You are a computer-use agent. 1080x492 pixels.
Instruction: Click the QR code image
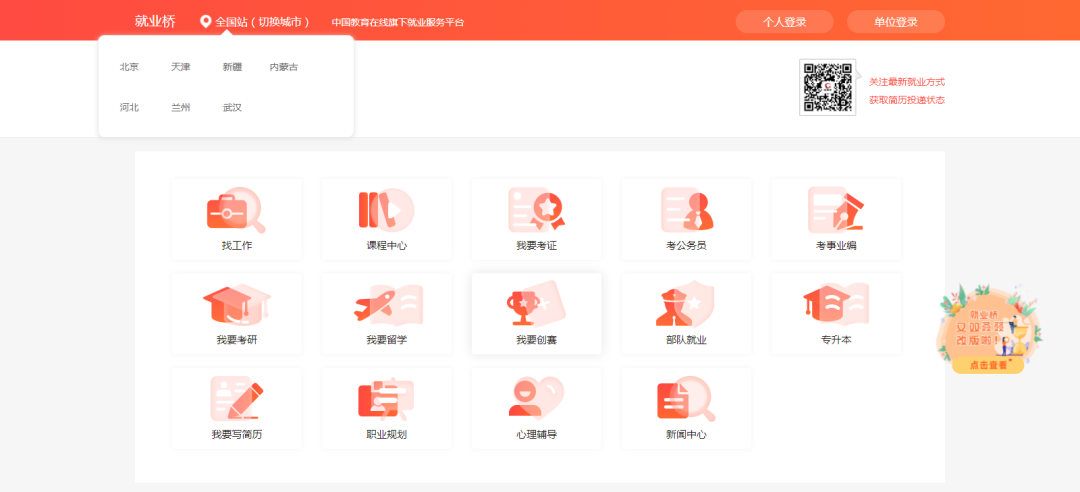(x=827, y=88)
